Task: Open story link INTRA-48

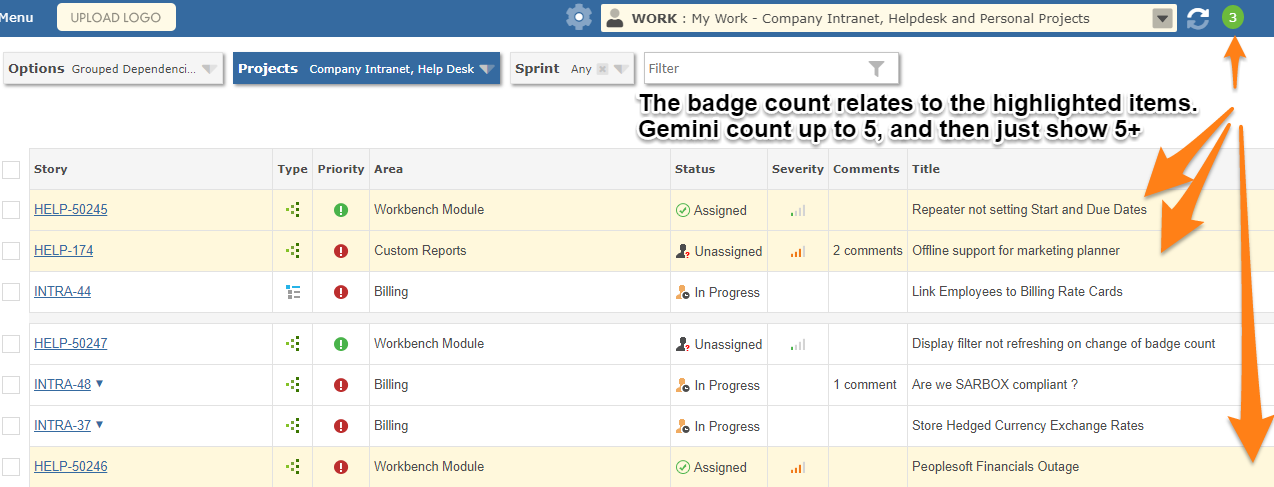Action: [62, 384]
